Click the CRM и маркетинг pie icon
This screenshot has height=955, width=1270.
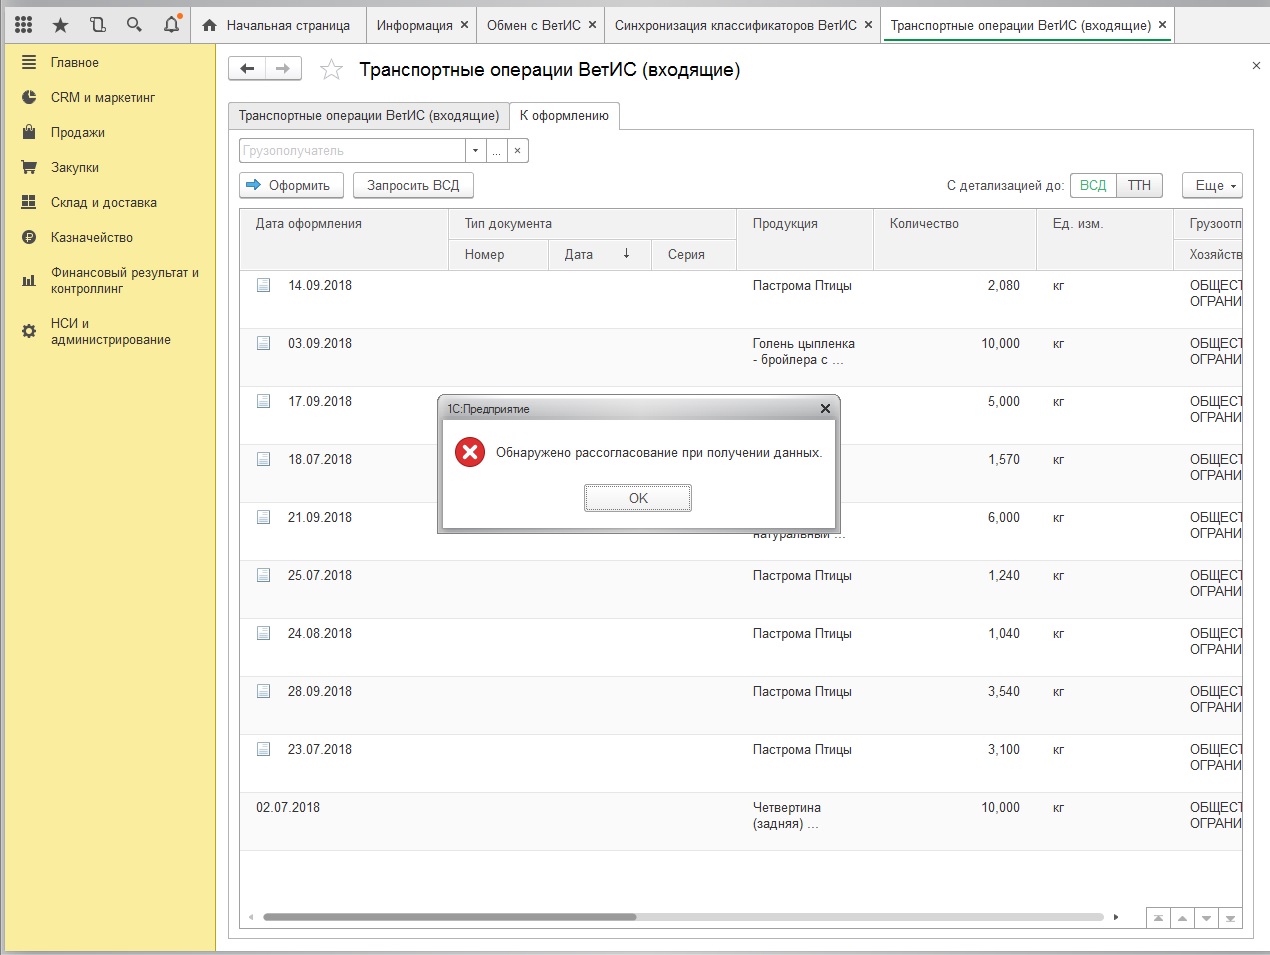tap(29, 97)
